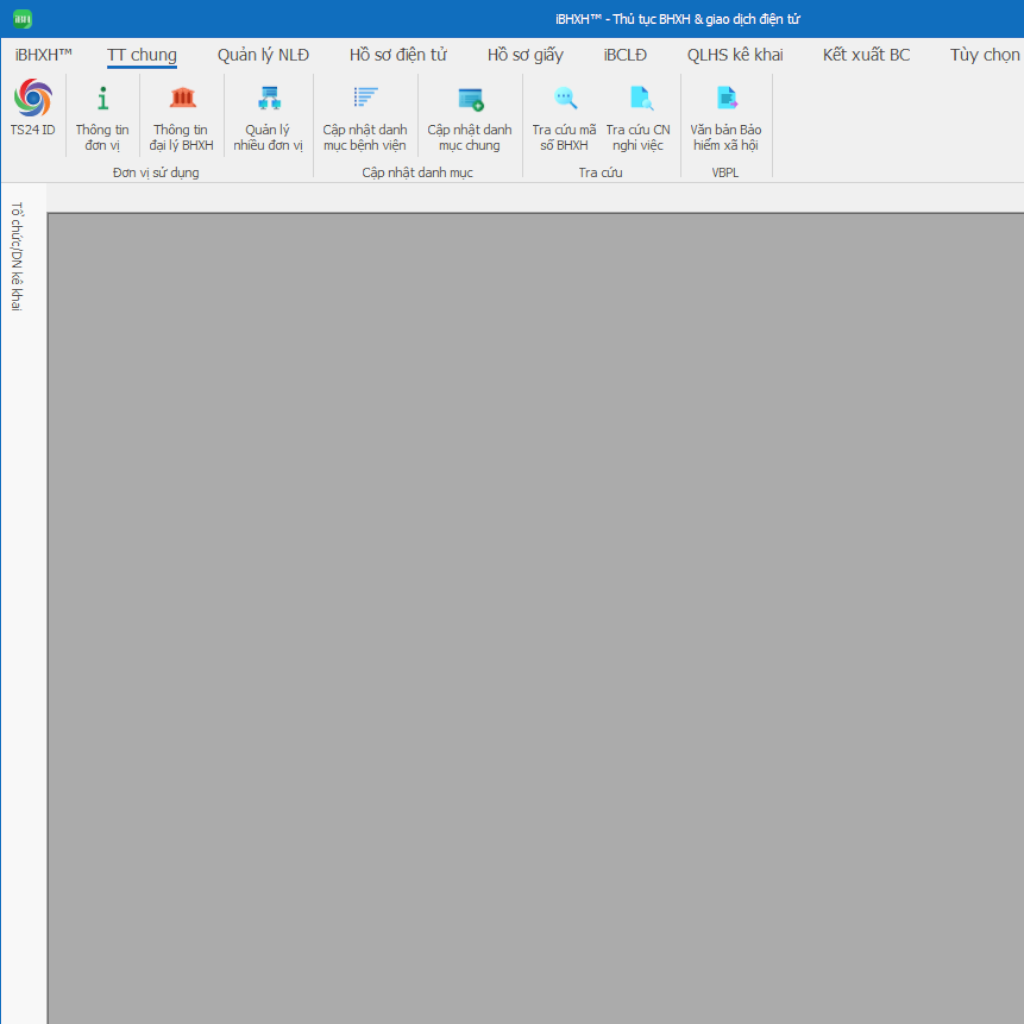This screenshot has width=1024, height=1024.
Task: Go to the Hồ sơ giấy tab
Action: click(x=525, y=55)
